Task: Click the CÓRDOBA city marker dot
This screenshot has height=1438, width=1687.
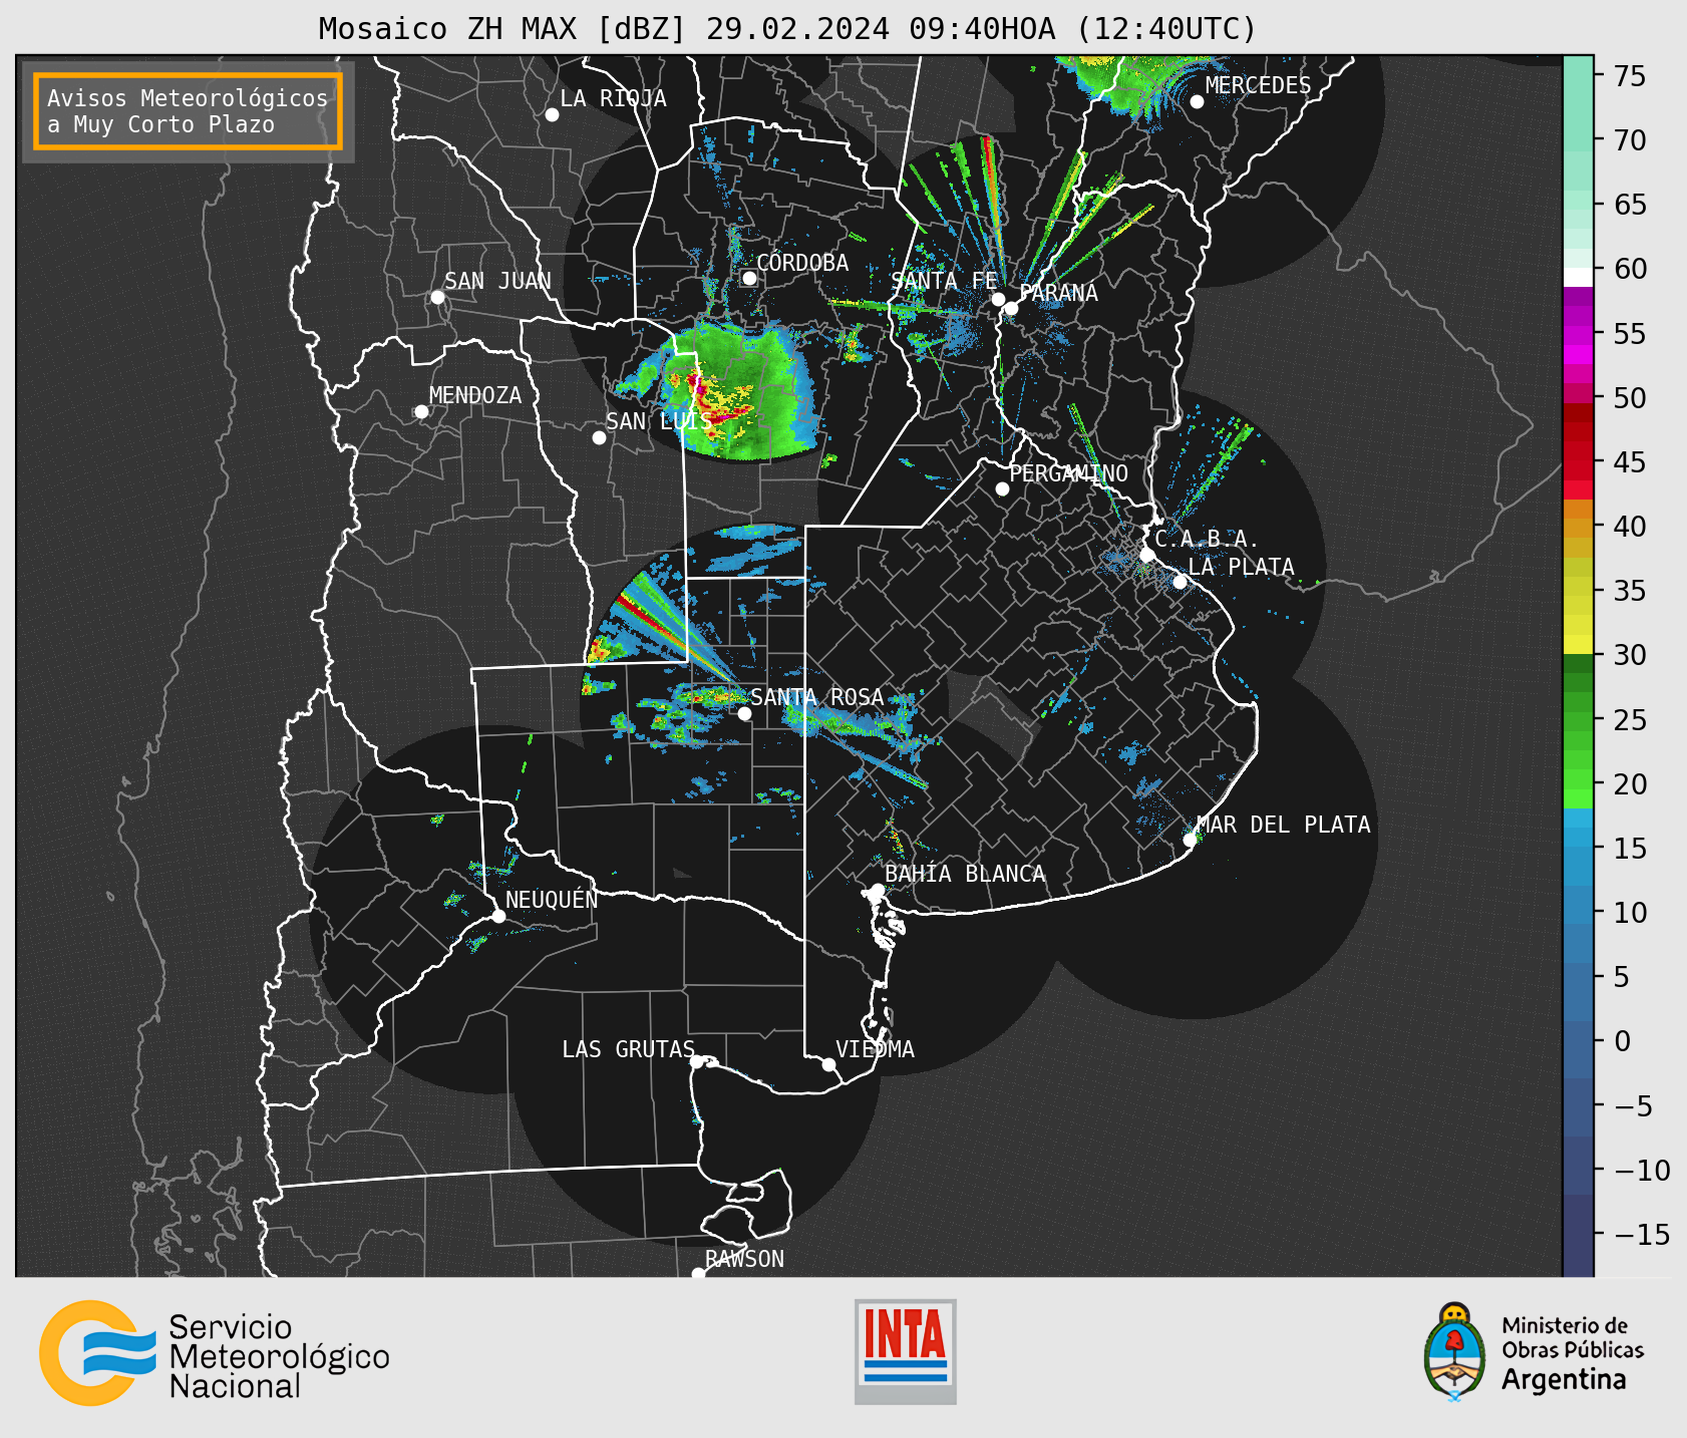Action: click(x=749, y=278)
